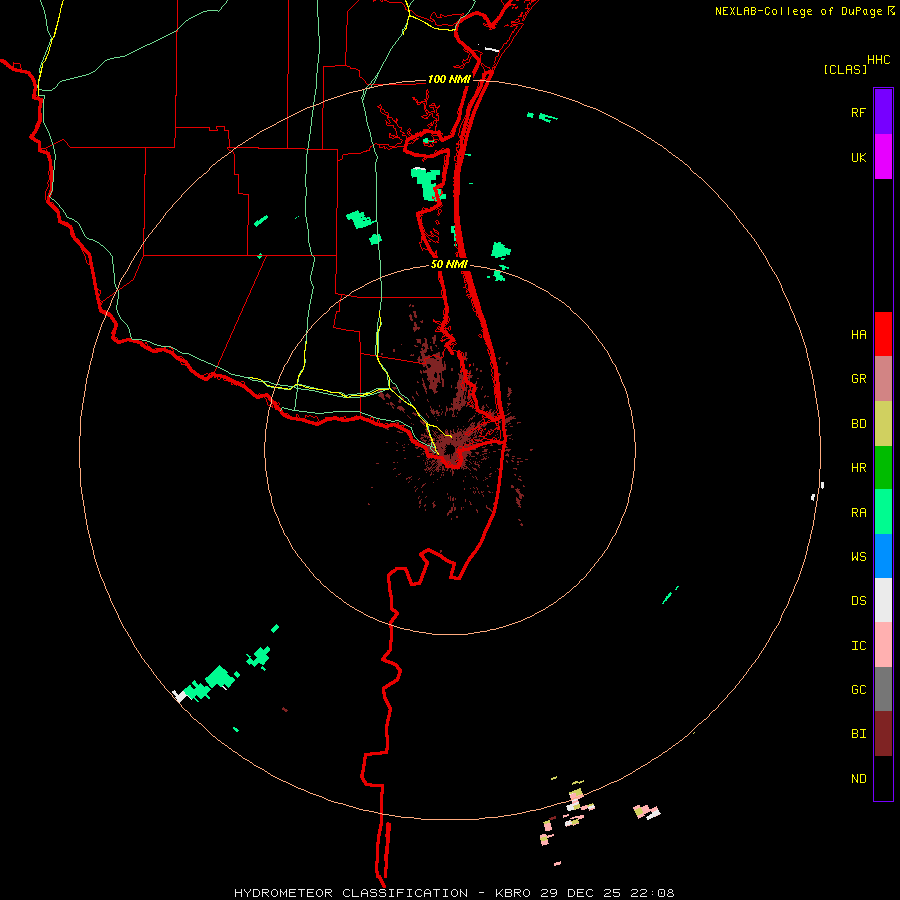Click the GR legend label

pyautogui.click(x=858, y=379)
